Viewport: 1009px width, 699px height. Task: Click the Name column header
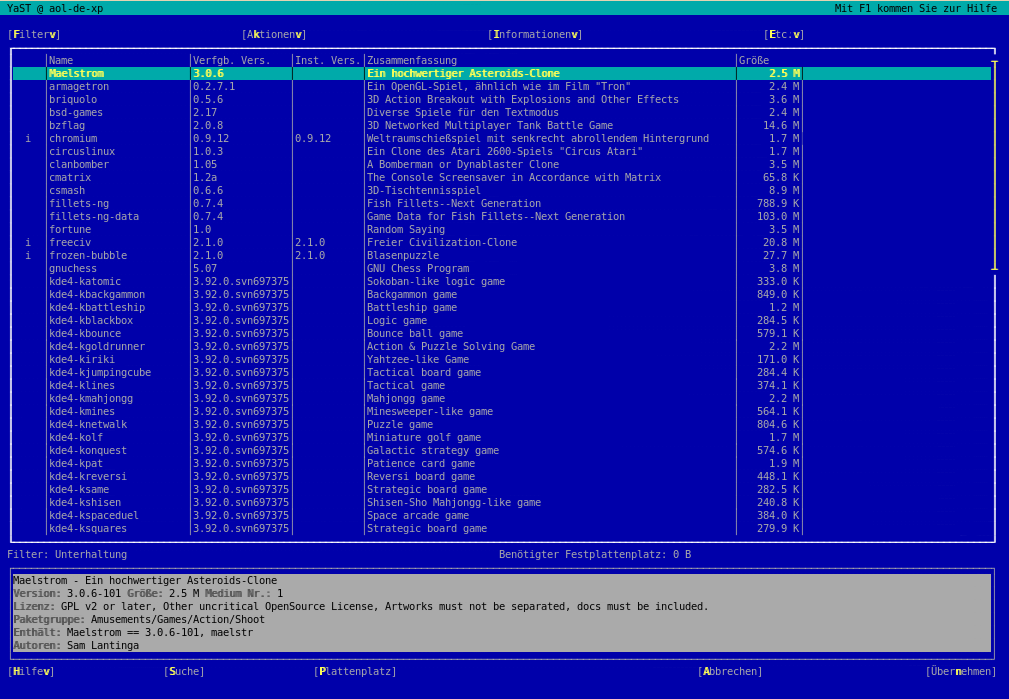61,61
